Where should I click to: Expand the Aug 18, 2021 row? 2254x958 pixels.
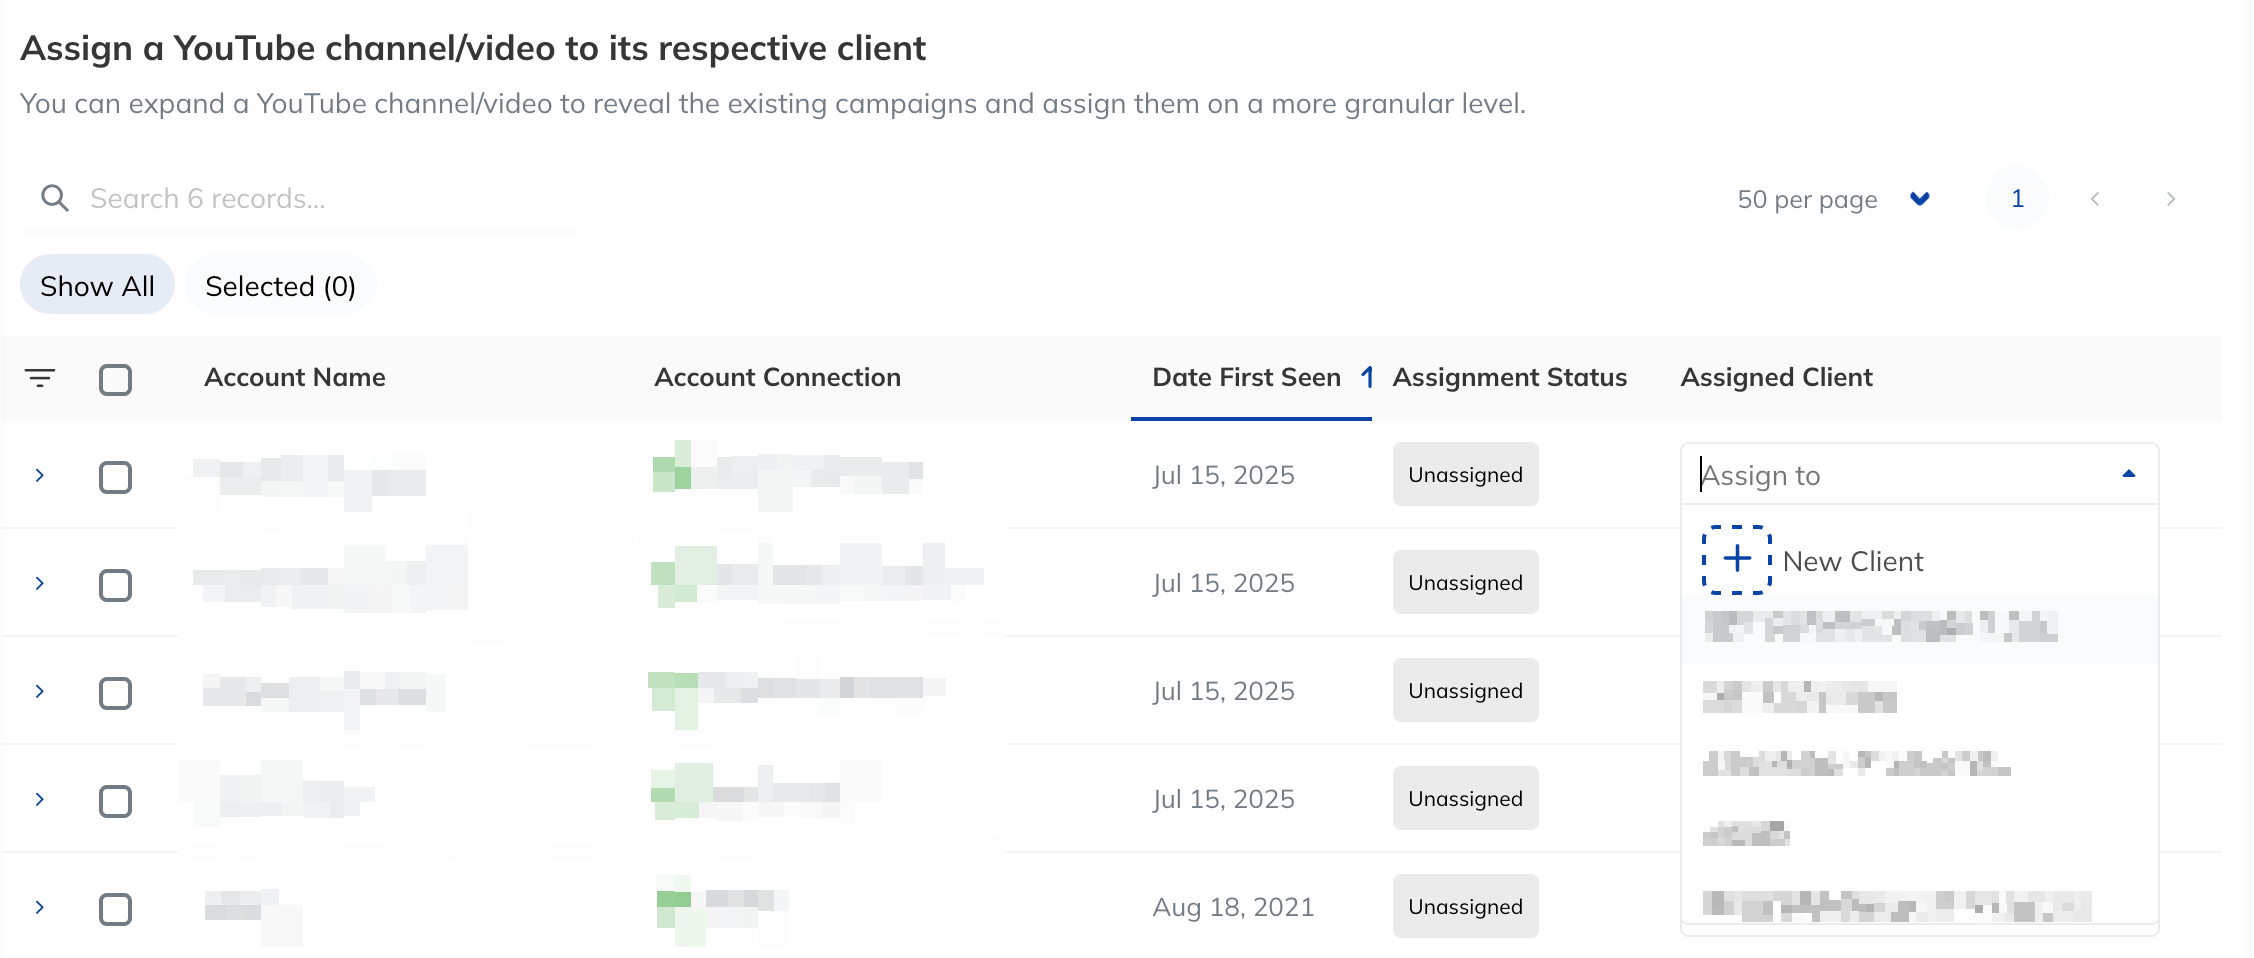40,907
